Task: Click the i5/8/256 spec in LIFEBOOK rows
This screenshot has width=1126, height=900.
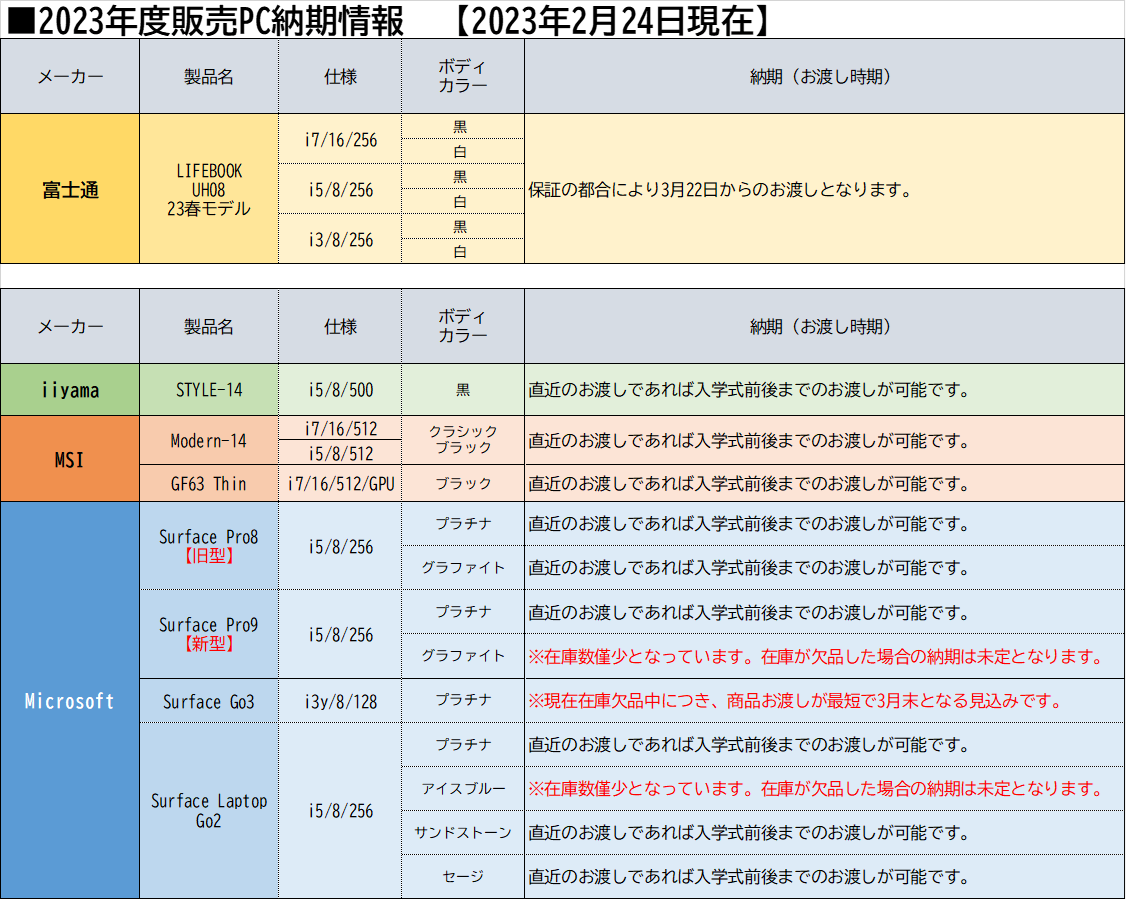Action: [x=340, y=189]
